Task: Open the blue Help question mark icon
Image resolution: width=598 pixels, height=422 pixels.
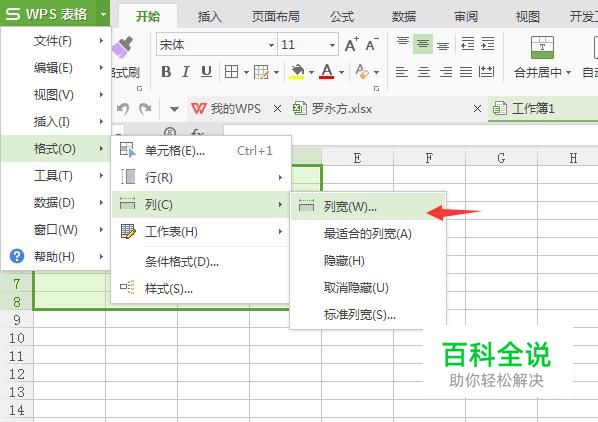Action: click(x=17, y=256)
